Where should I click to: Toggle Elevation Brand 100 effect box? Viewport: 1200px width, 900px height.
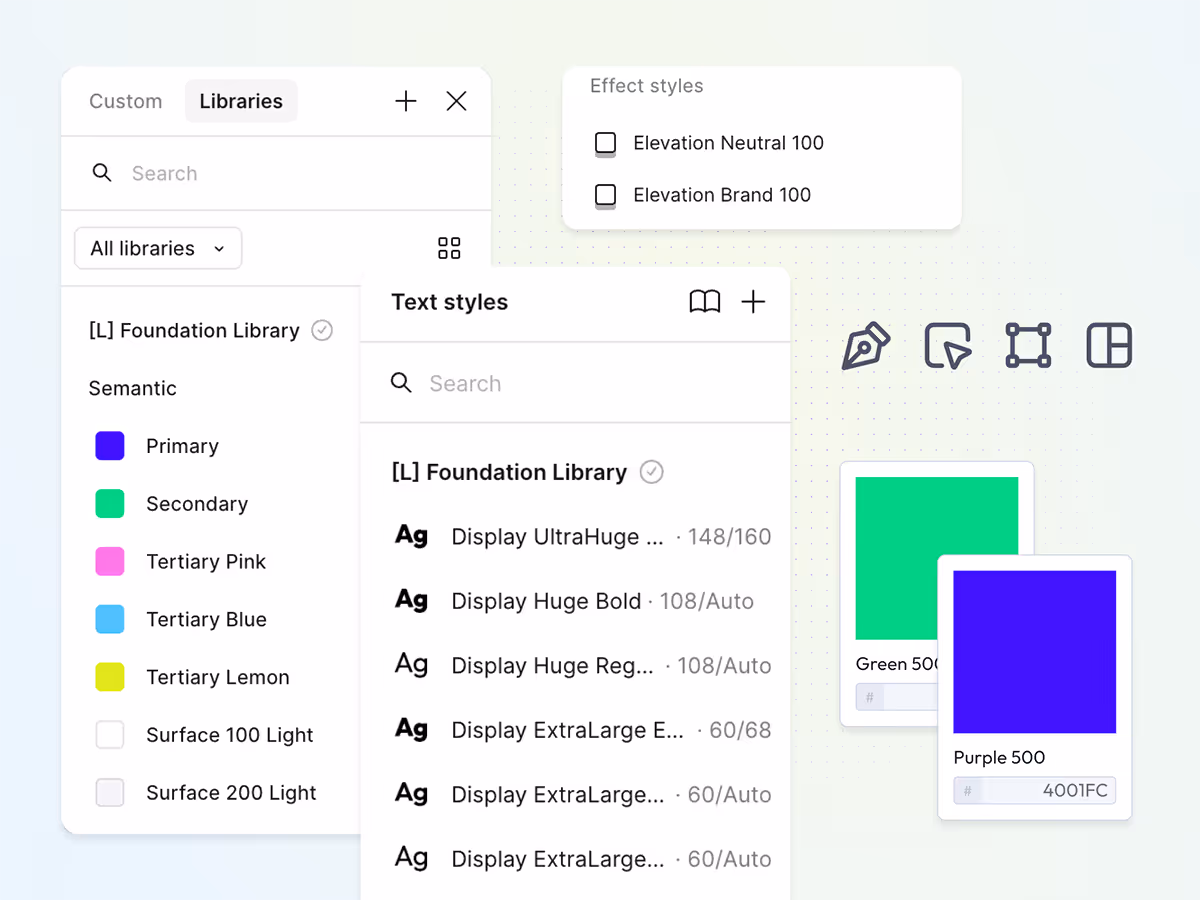(x=606, y=196)
